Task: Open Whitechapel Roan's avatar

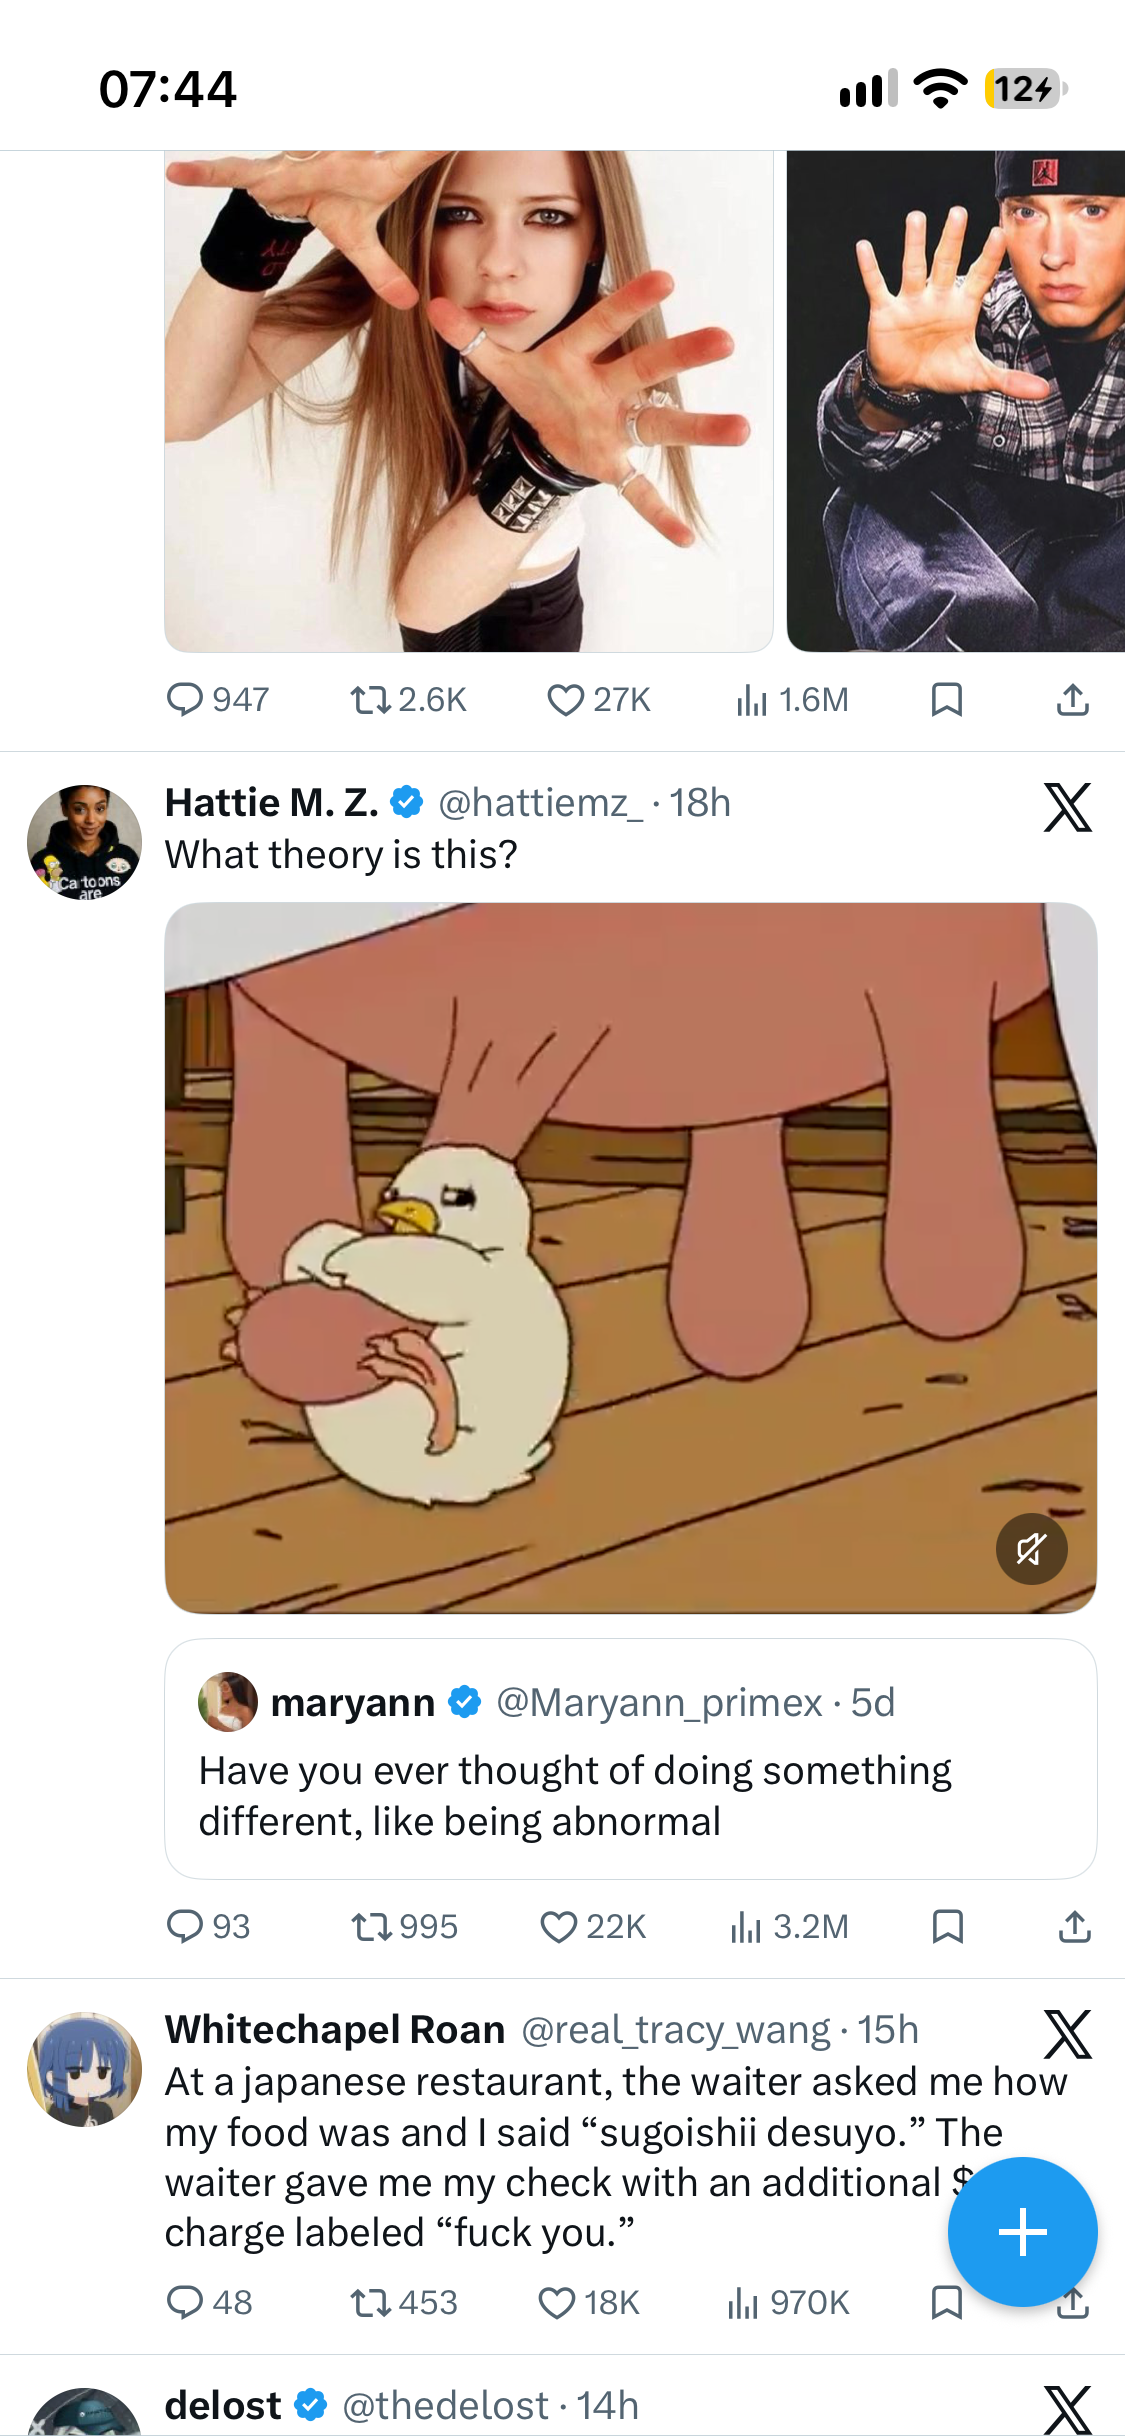Action: tap(84, 2069)
